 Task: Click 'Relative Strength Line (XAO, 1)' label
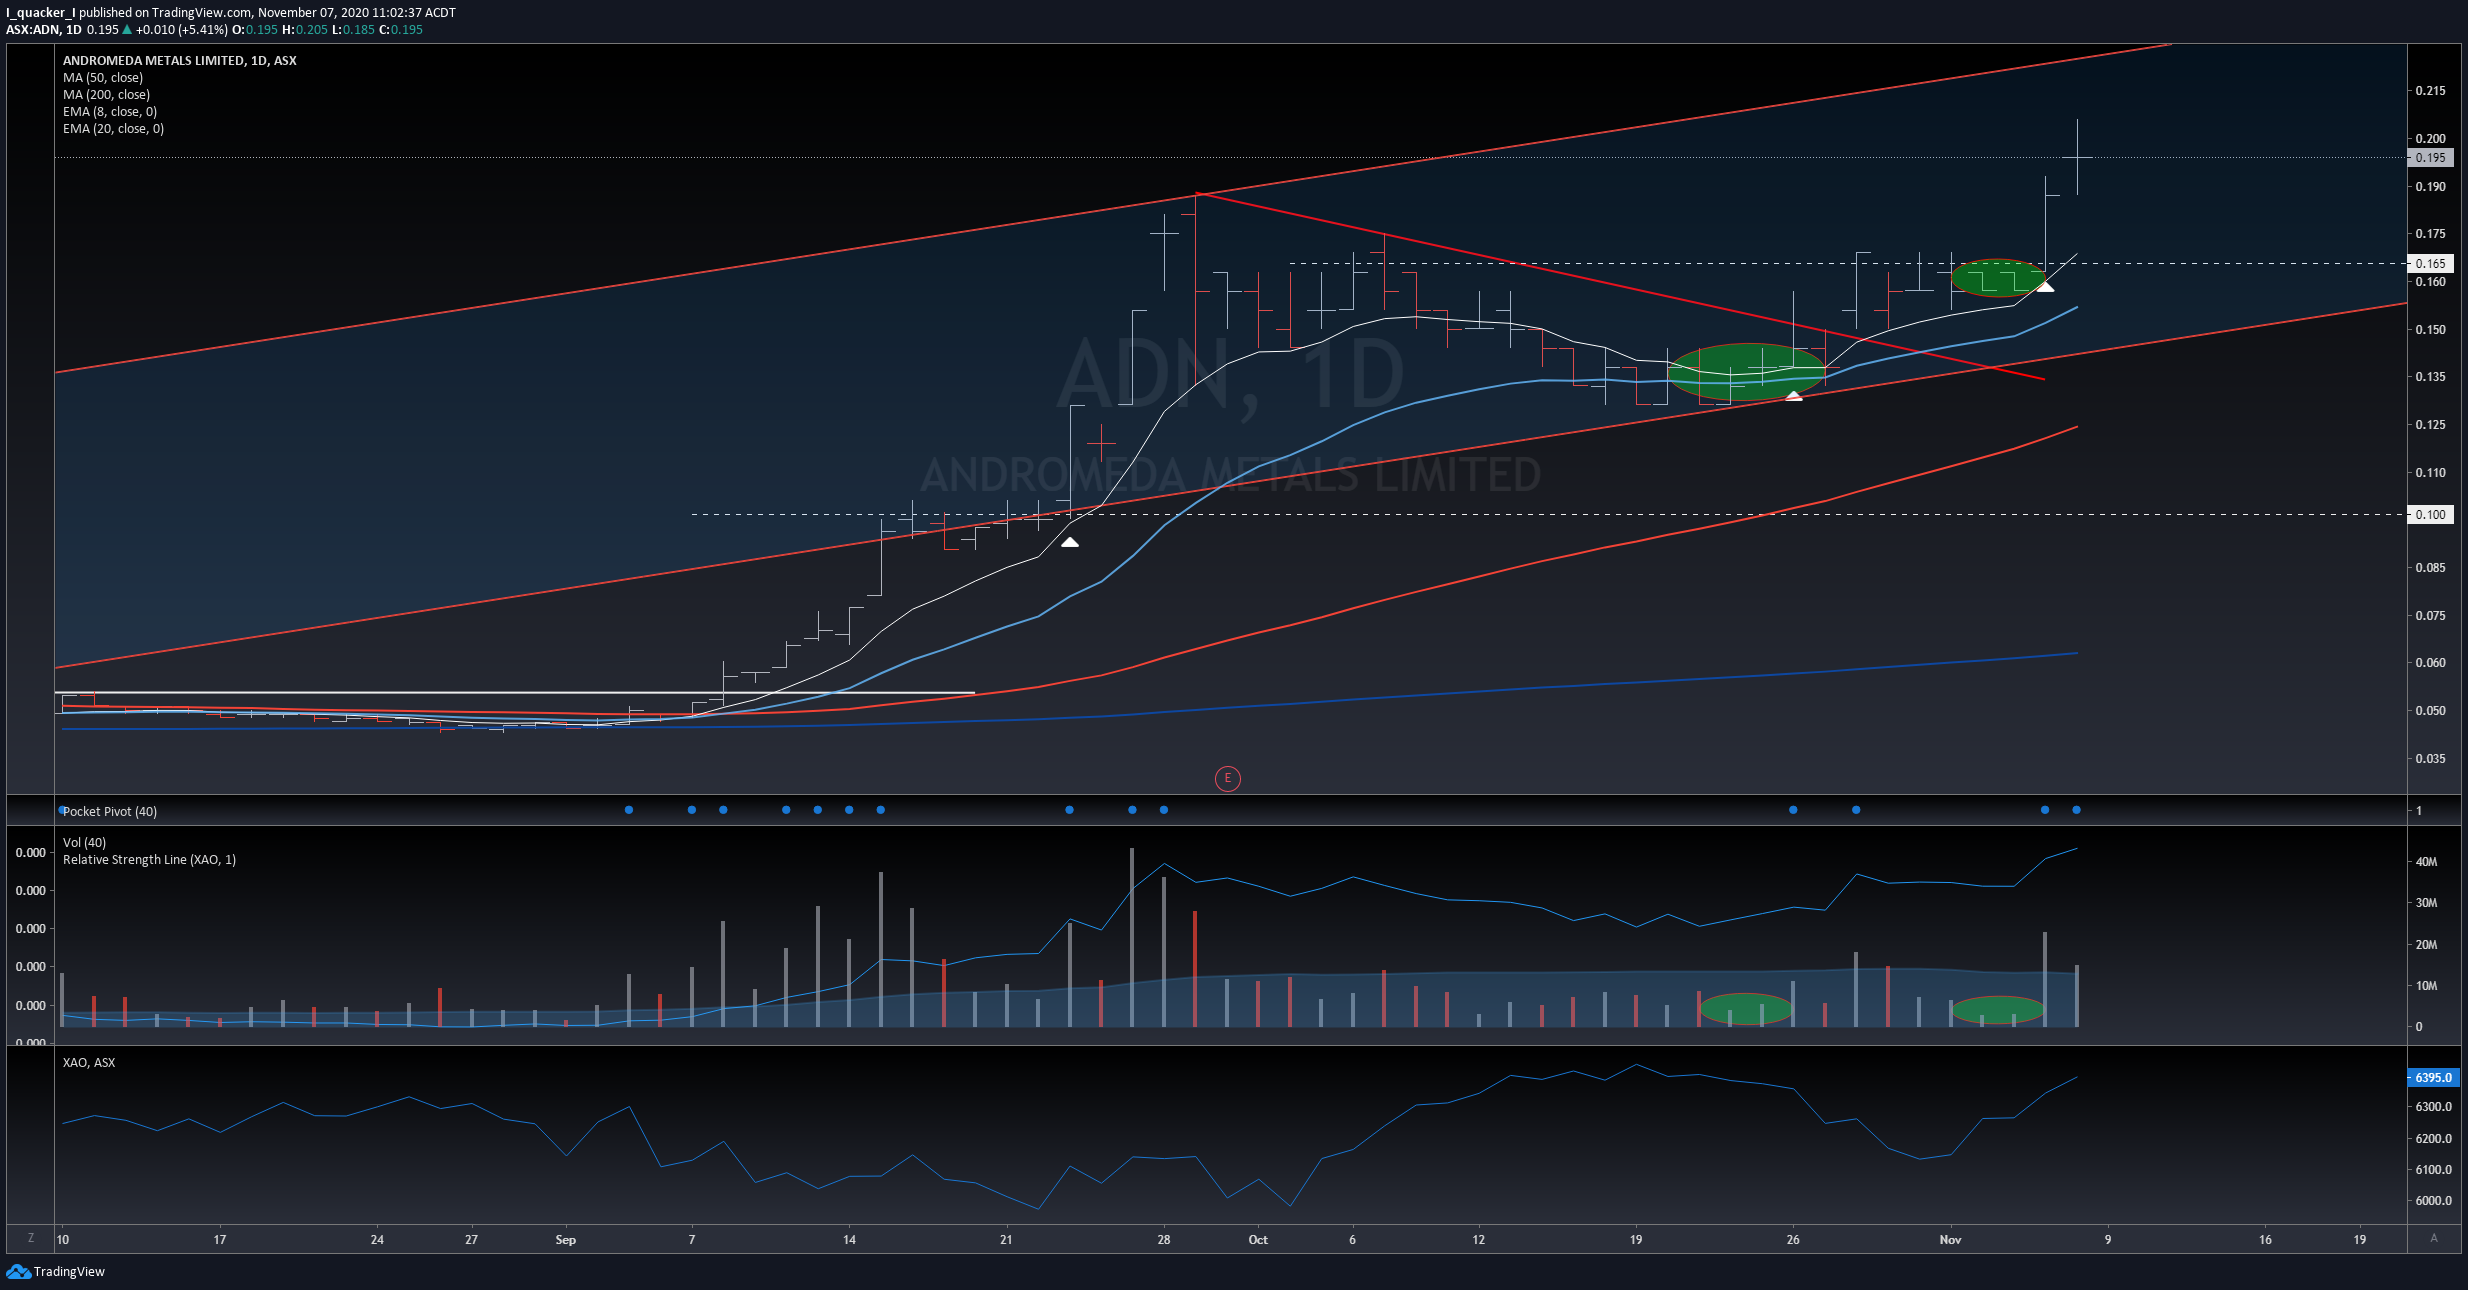pyautogui.click(x=149, y=860)
